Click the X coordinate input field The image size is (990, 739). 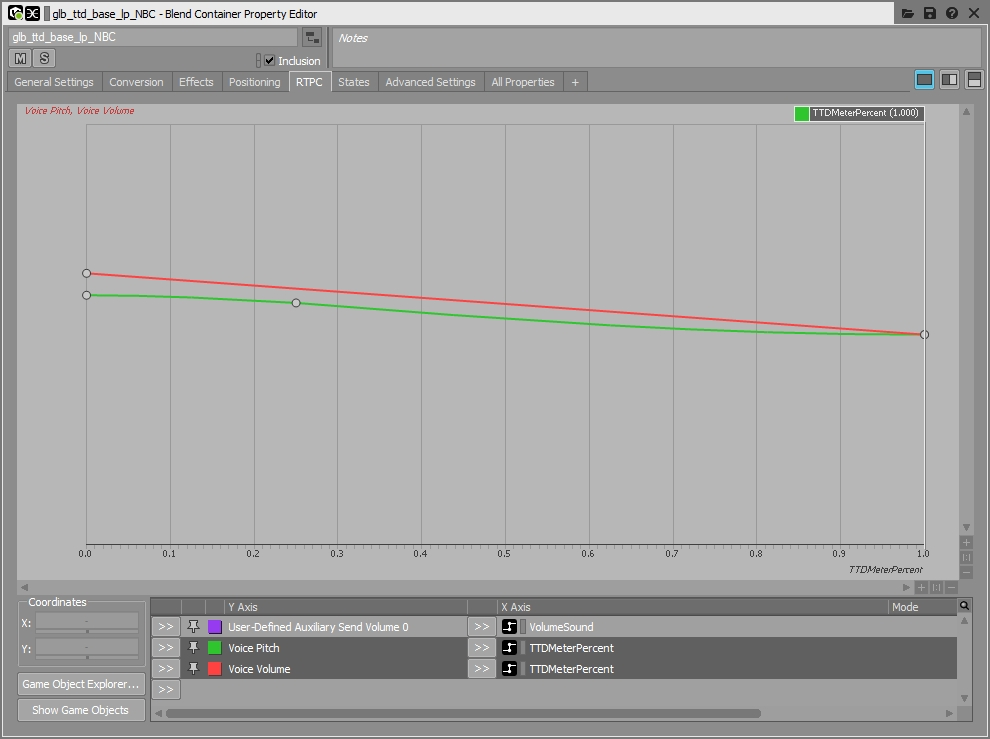pyautogui.click(x=87, y=623)
